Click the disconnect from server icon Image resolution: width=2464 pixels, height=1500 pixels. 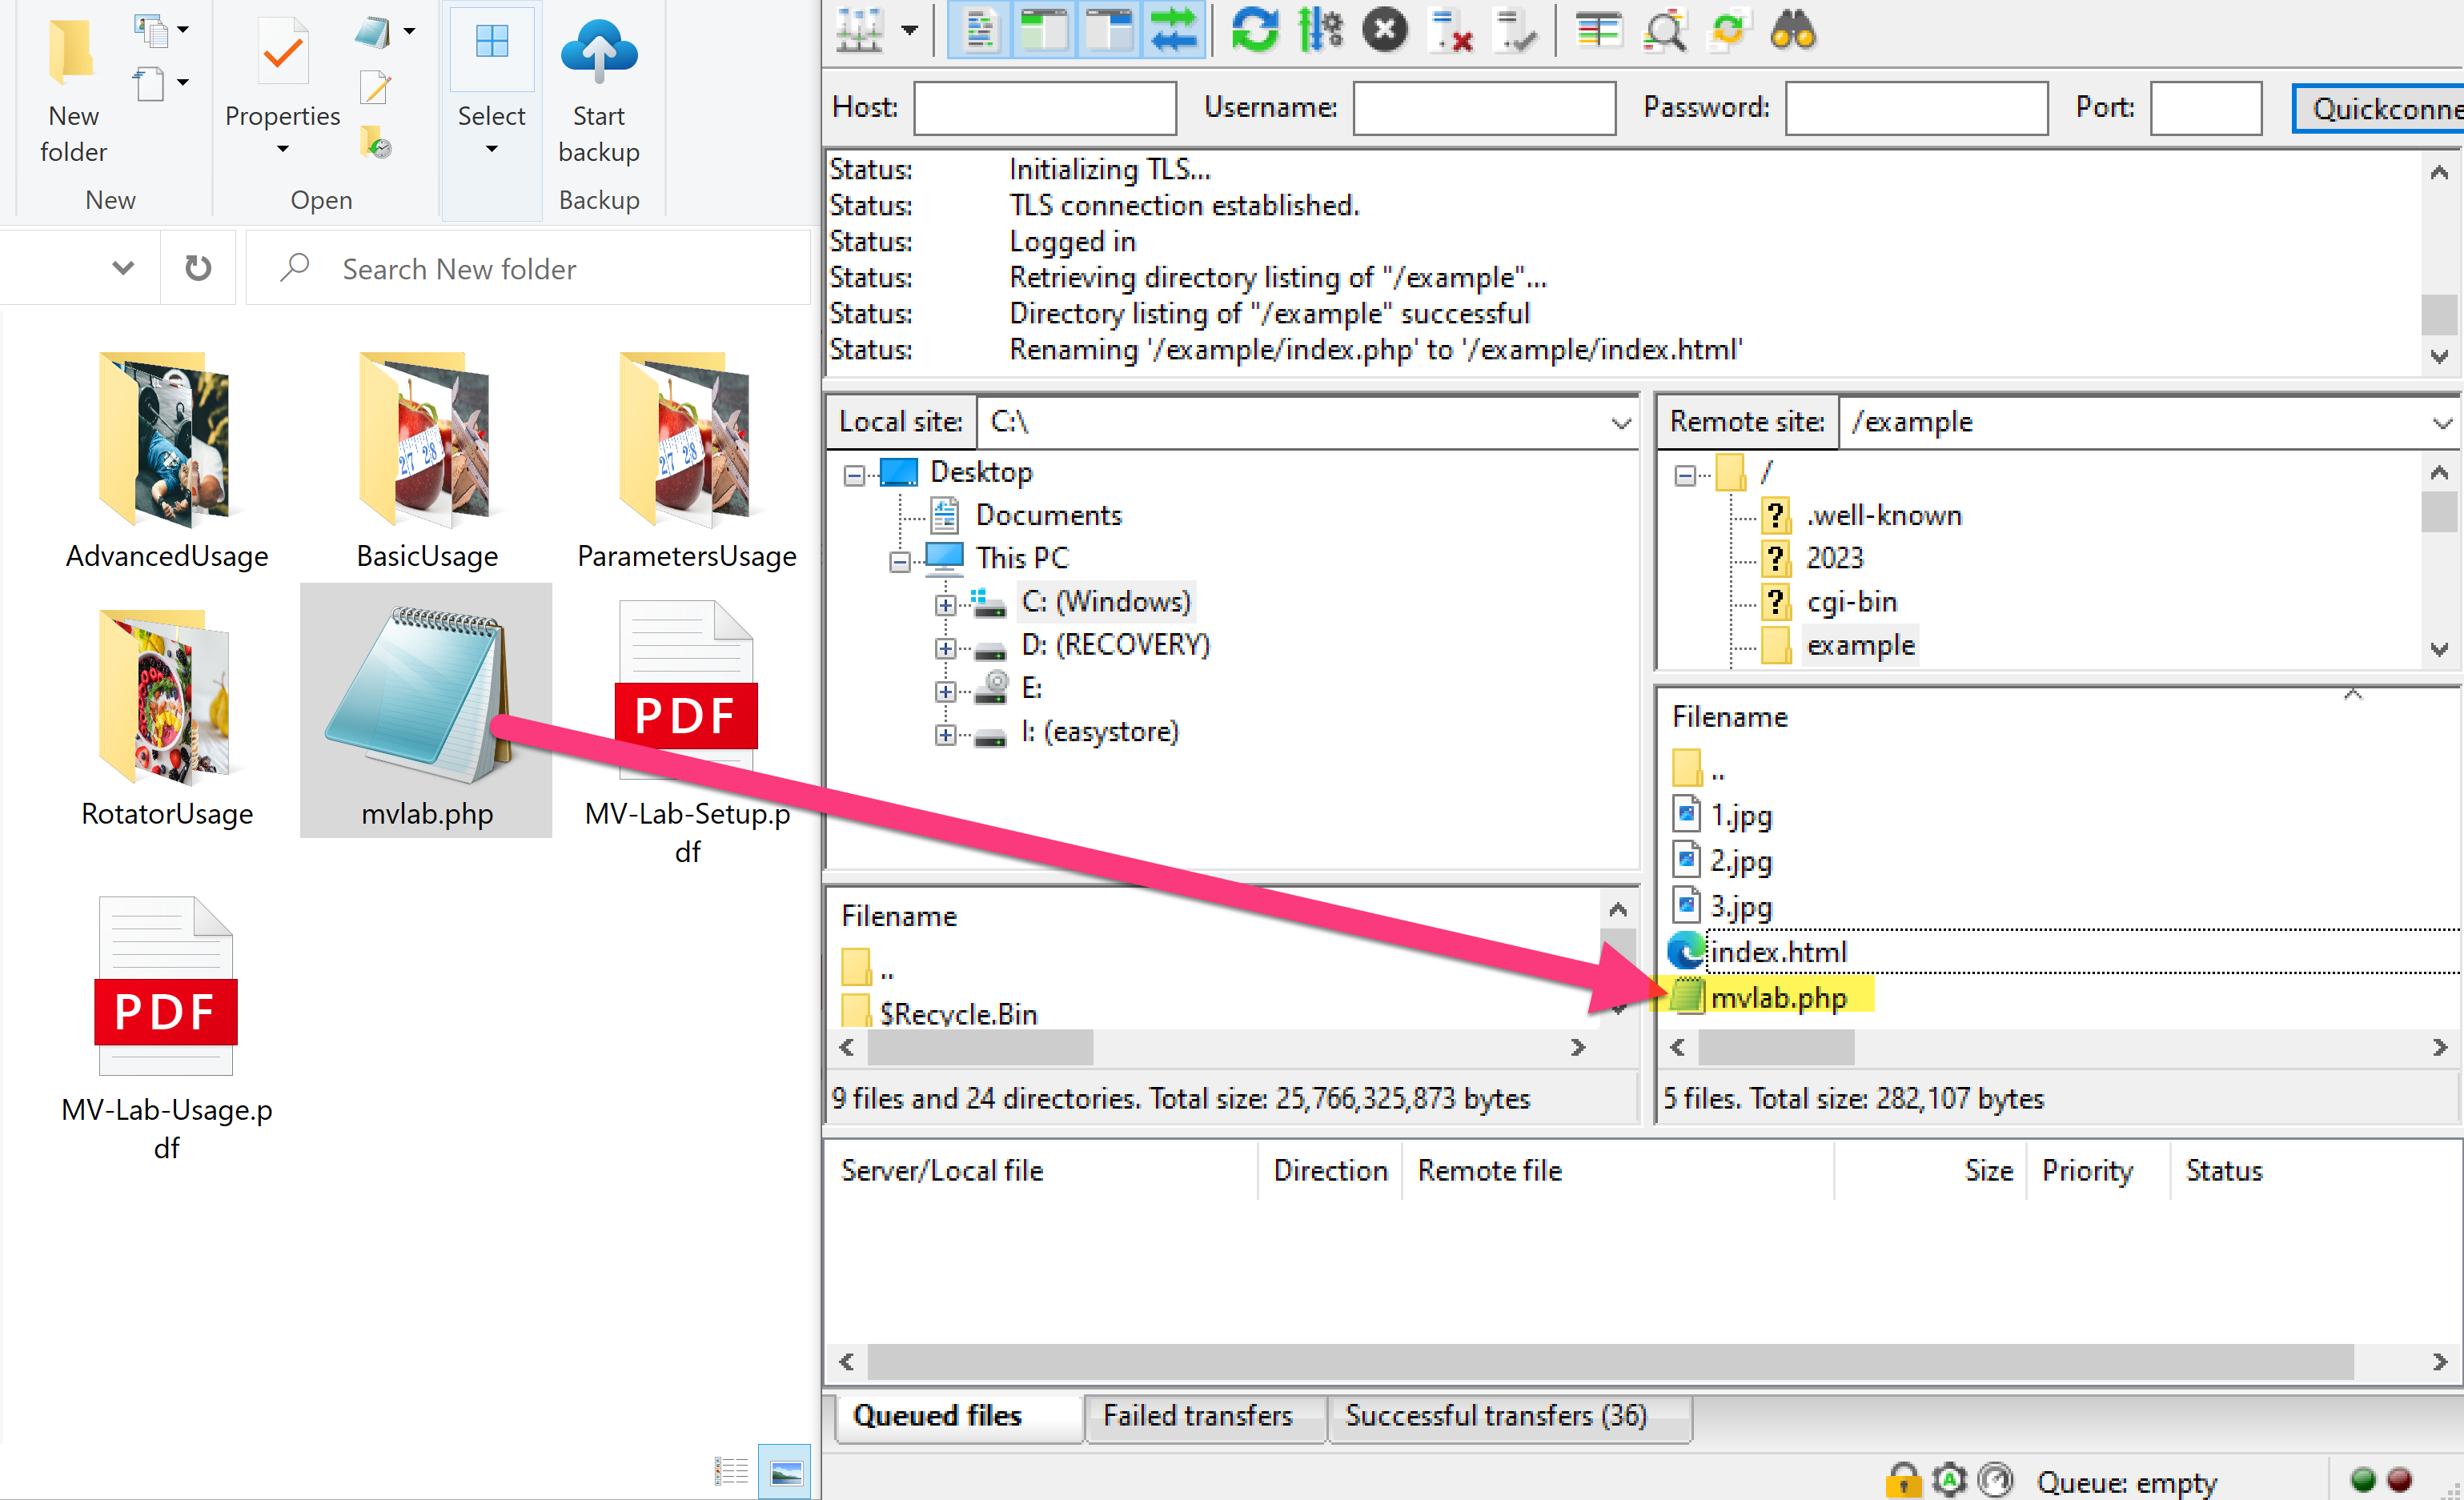coord(1450,30)
